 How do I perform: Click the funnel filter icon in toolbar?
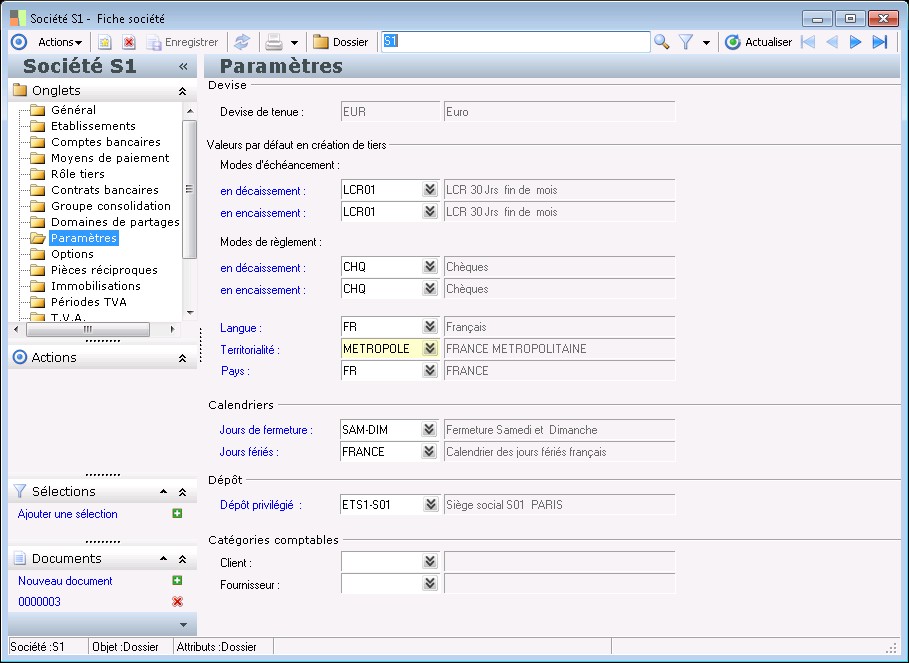click(x=687, y=42)
